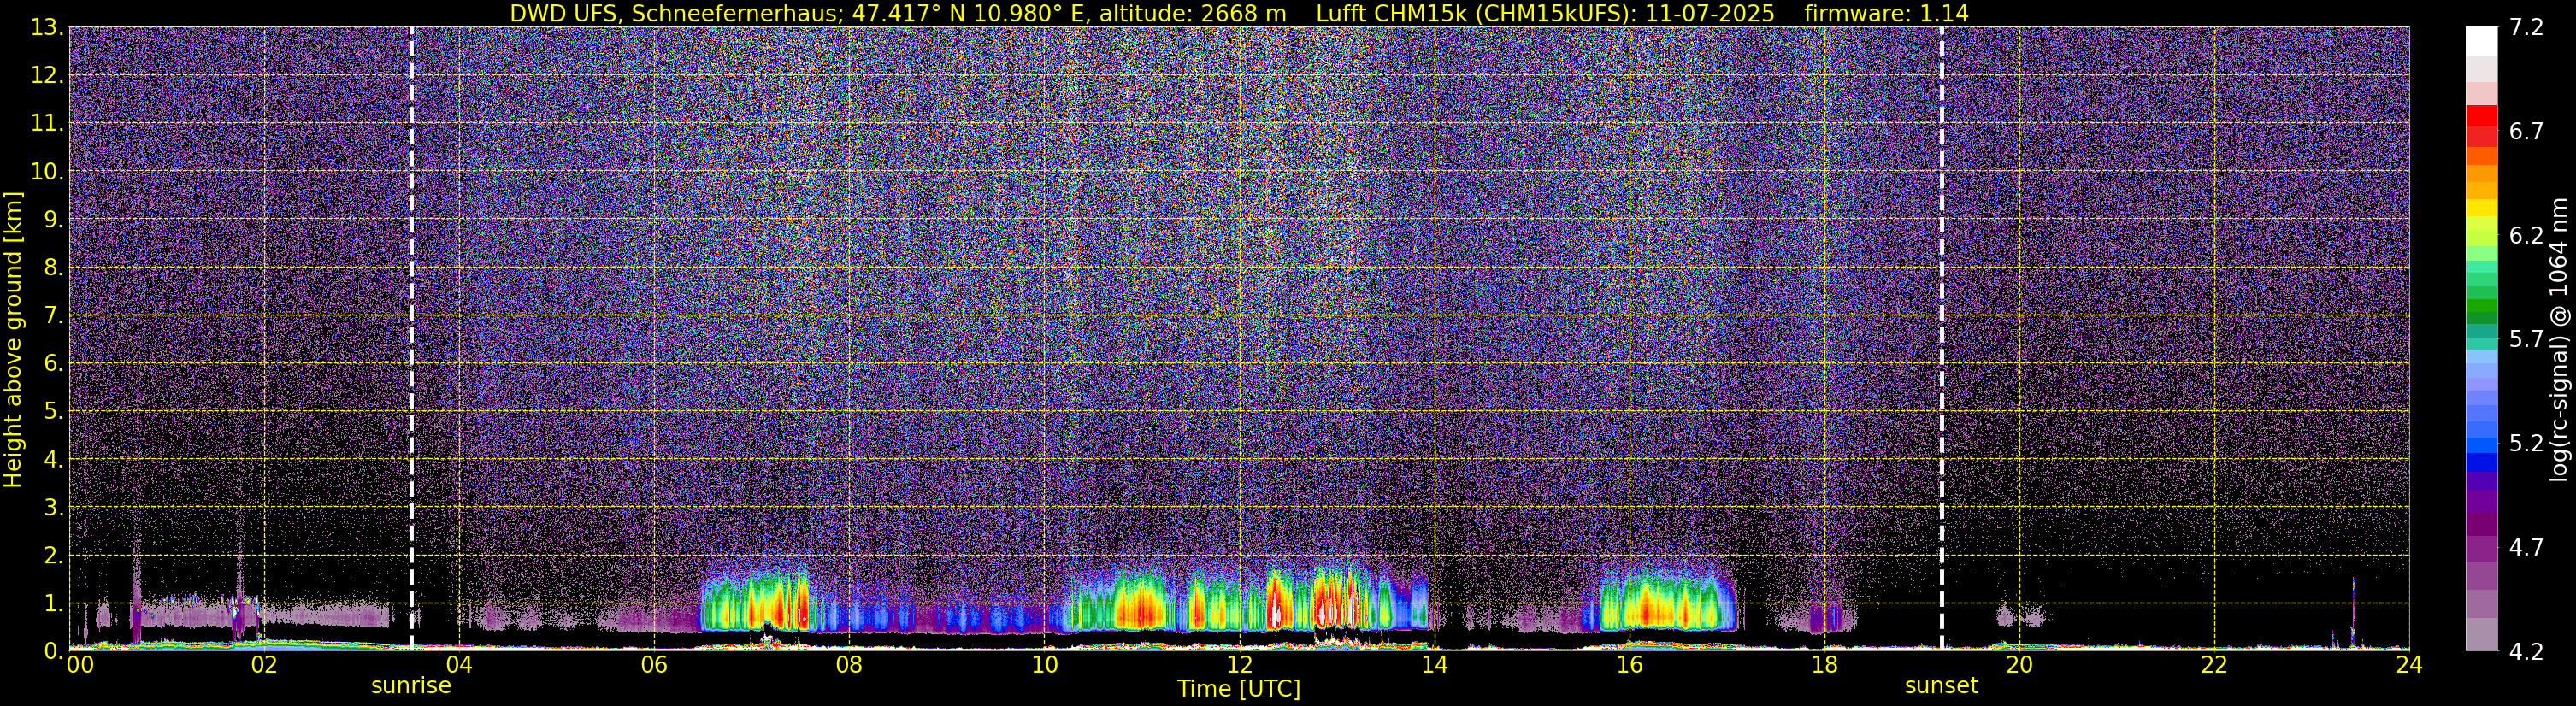
Task: Click the "3." height axis tick label
Action: 54,508
